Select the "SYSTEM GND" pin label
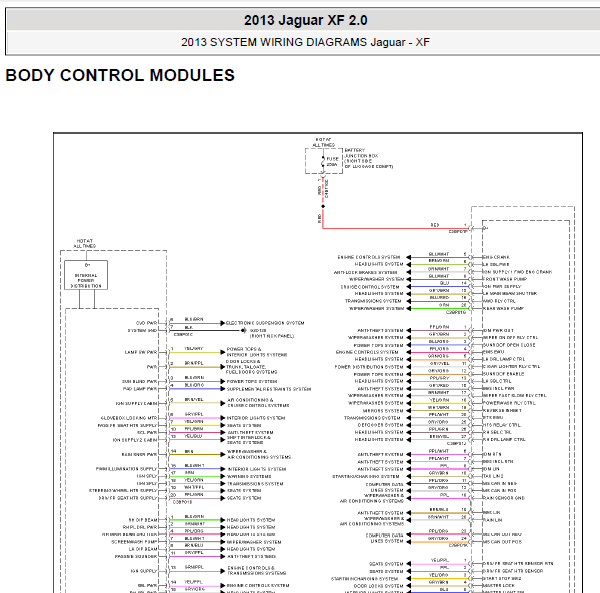The height and width of the screenshot is (593, 600). (x=142, y=330)
